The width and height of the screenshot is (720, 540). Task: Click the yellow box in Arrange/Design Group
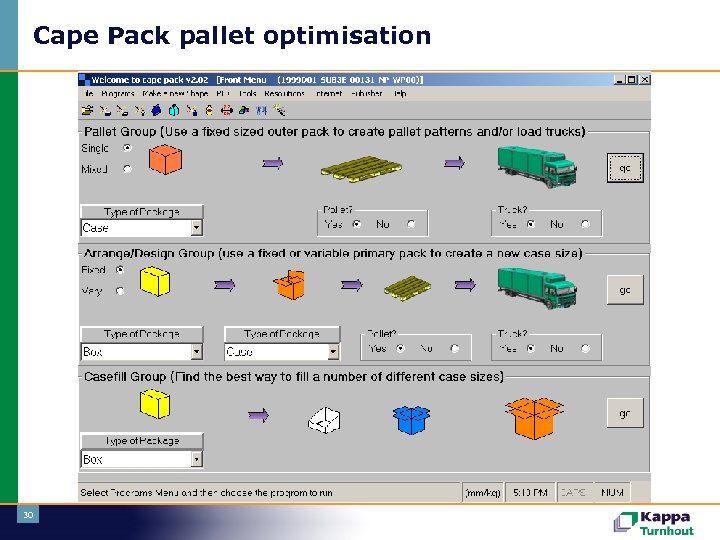tap(155, 281)
